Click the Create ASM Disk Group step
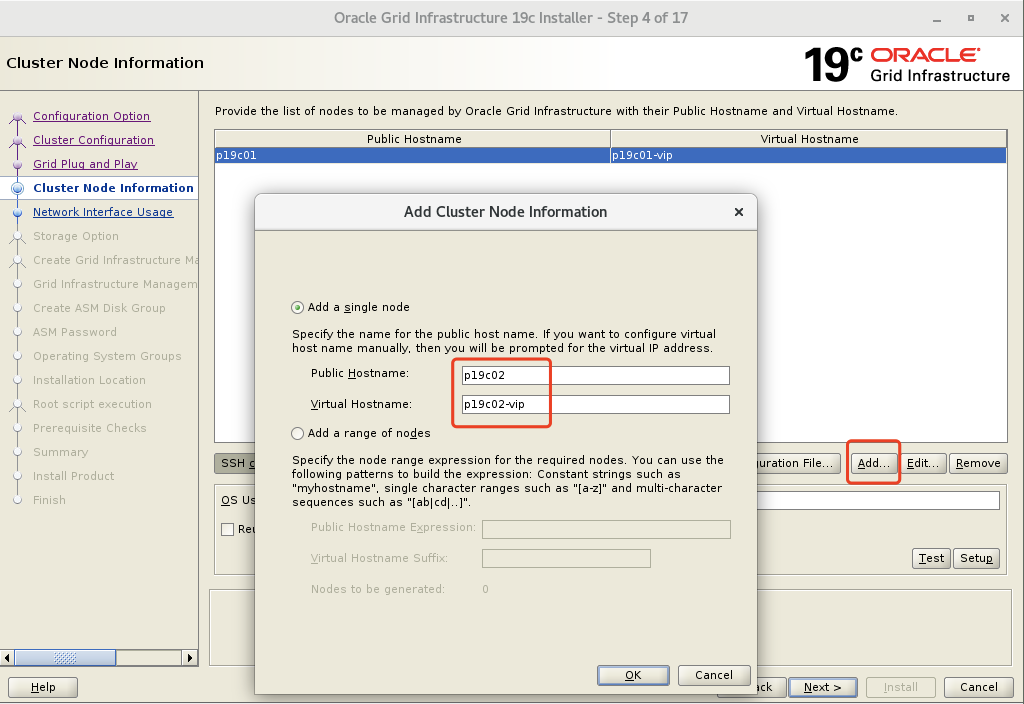 pos(99,308)
